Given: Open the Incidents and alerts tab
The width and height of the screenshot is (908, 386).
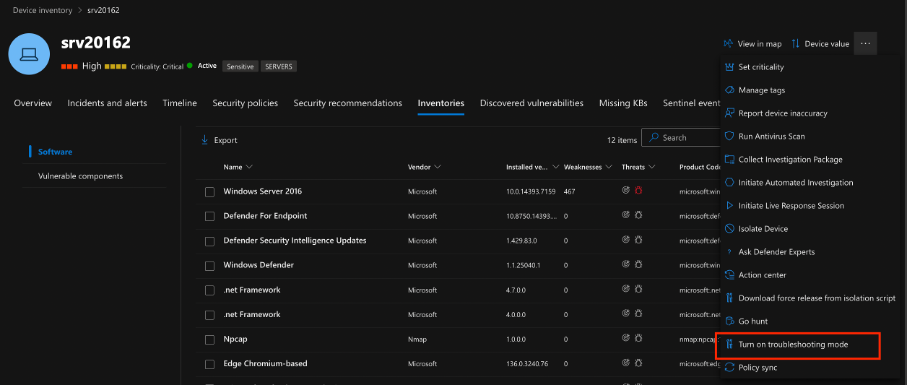Looking at the screenshot, I should tap(107, 103).
